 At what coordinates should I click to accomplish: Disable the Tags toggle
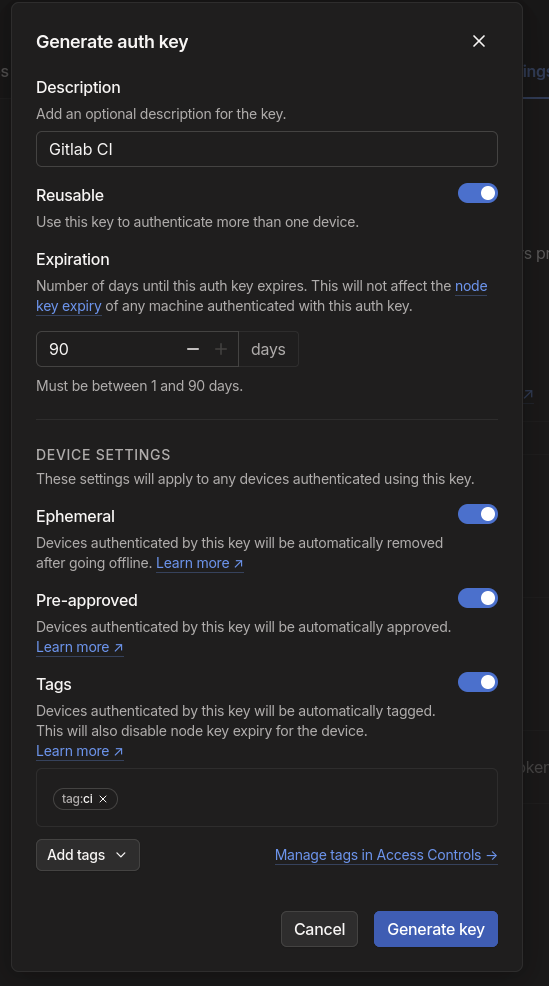coord(477,682)
